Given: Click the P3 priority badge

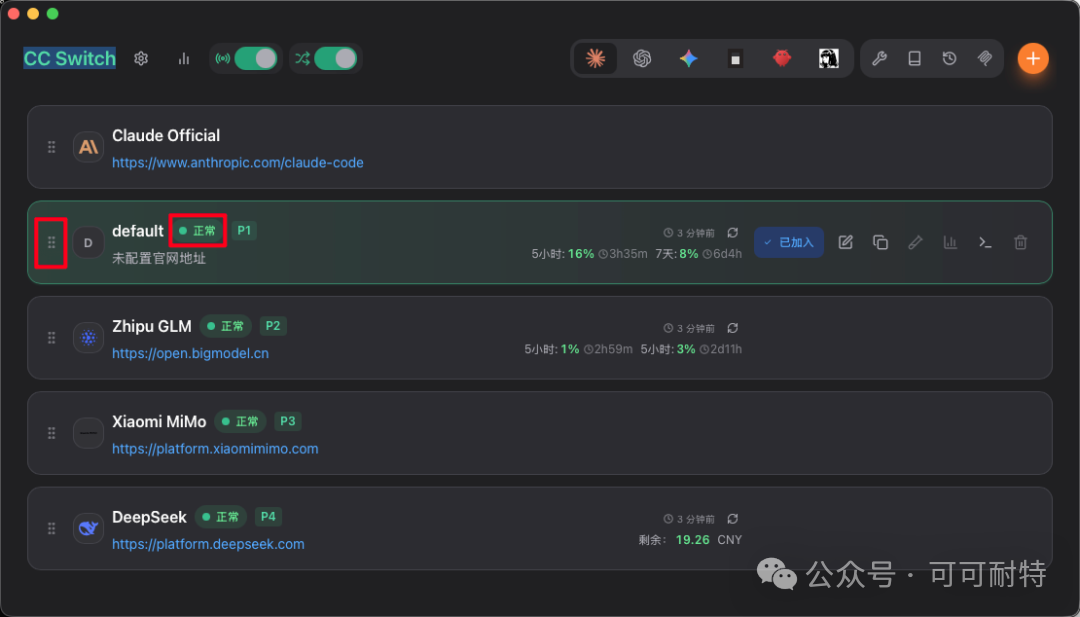Looking at the screenshot, I should point(288,421).
